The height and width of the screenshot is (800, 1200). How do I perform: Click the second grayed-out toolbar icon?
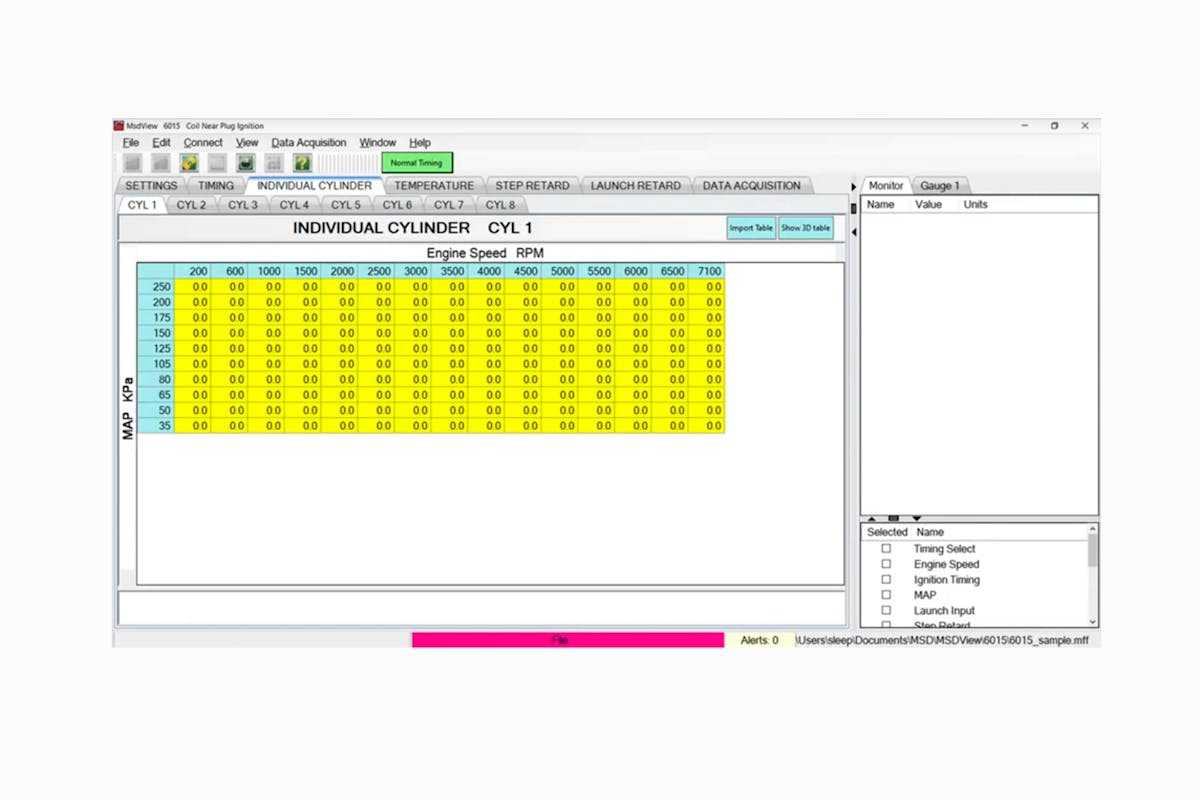tap(160, 162)
